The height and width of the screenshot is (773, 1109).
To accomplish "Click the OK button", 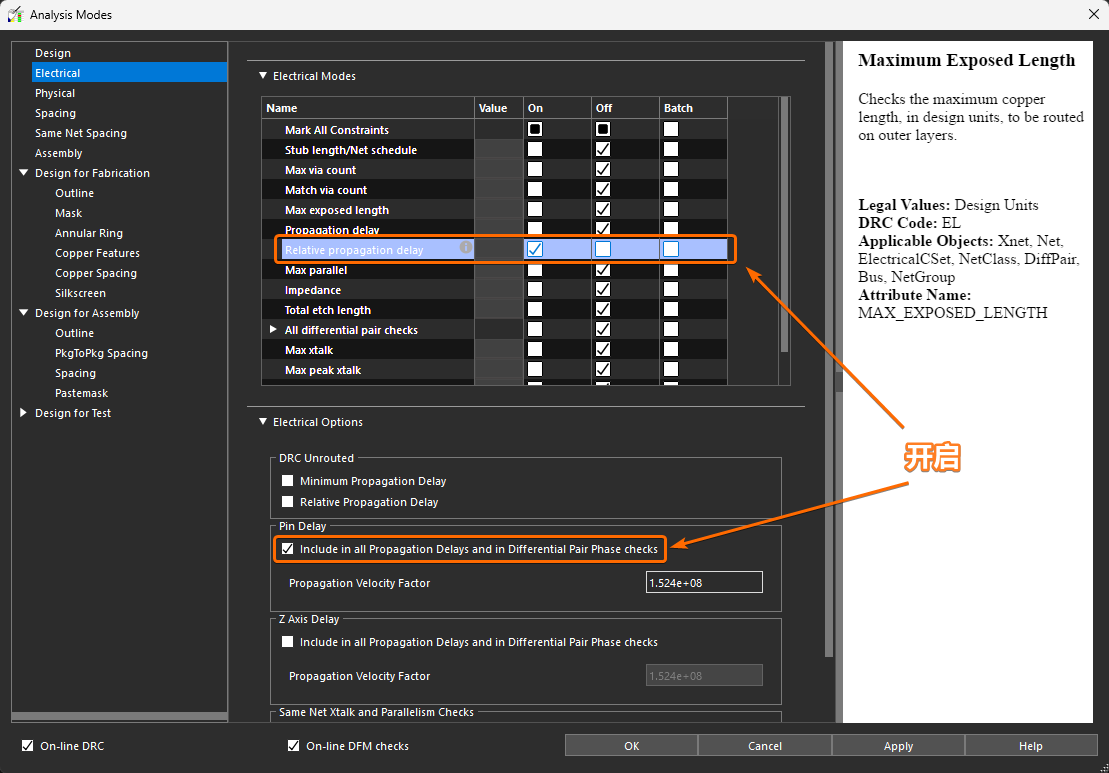I will [x=631, y=746].
